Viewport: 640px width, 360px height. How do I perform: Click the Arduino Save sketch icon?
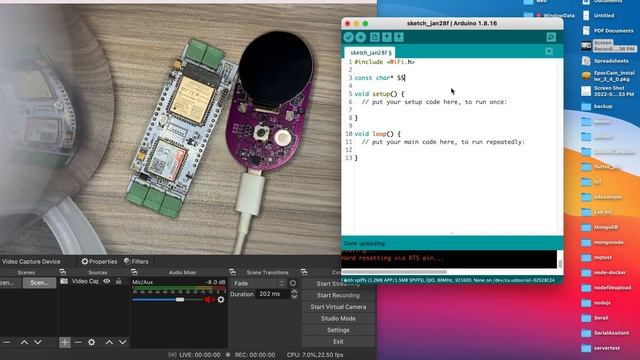tap(399, 37)
